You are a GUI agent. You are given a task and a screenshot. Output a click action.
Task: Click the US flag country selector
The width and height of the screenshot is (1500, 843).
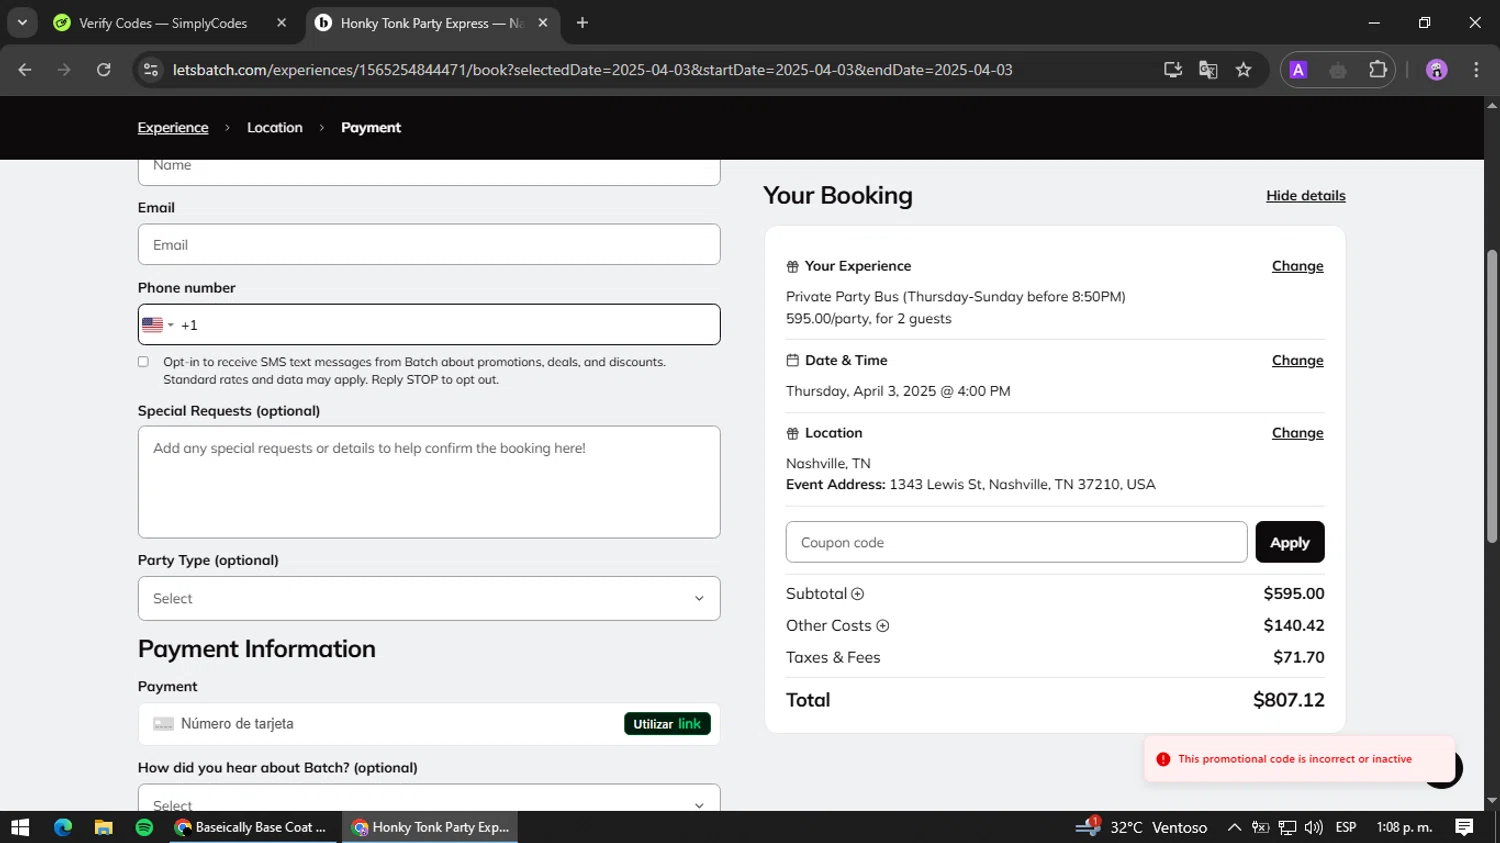[158, 325]
